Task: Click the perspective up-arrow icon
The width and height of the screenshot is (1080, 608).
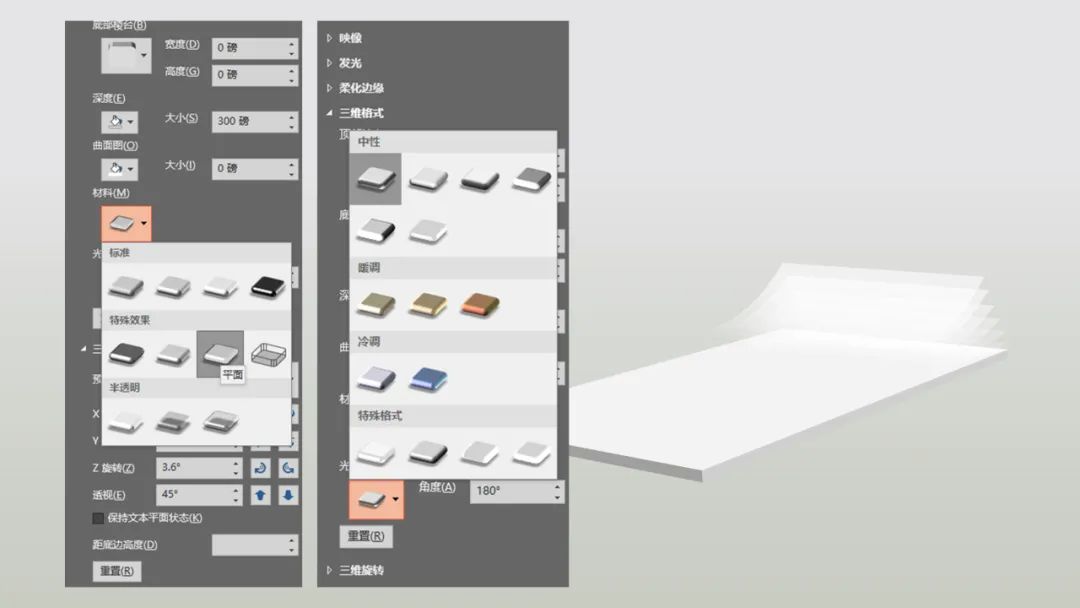Action: (x=260, y=495)
